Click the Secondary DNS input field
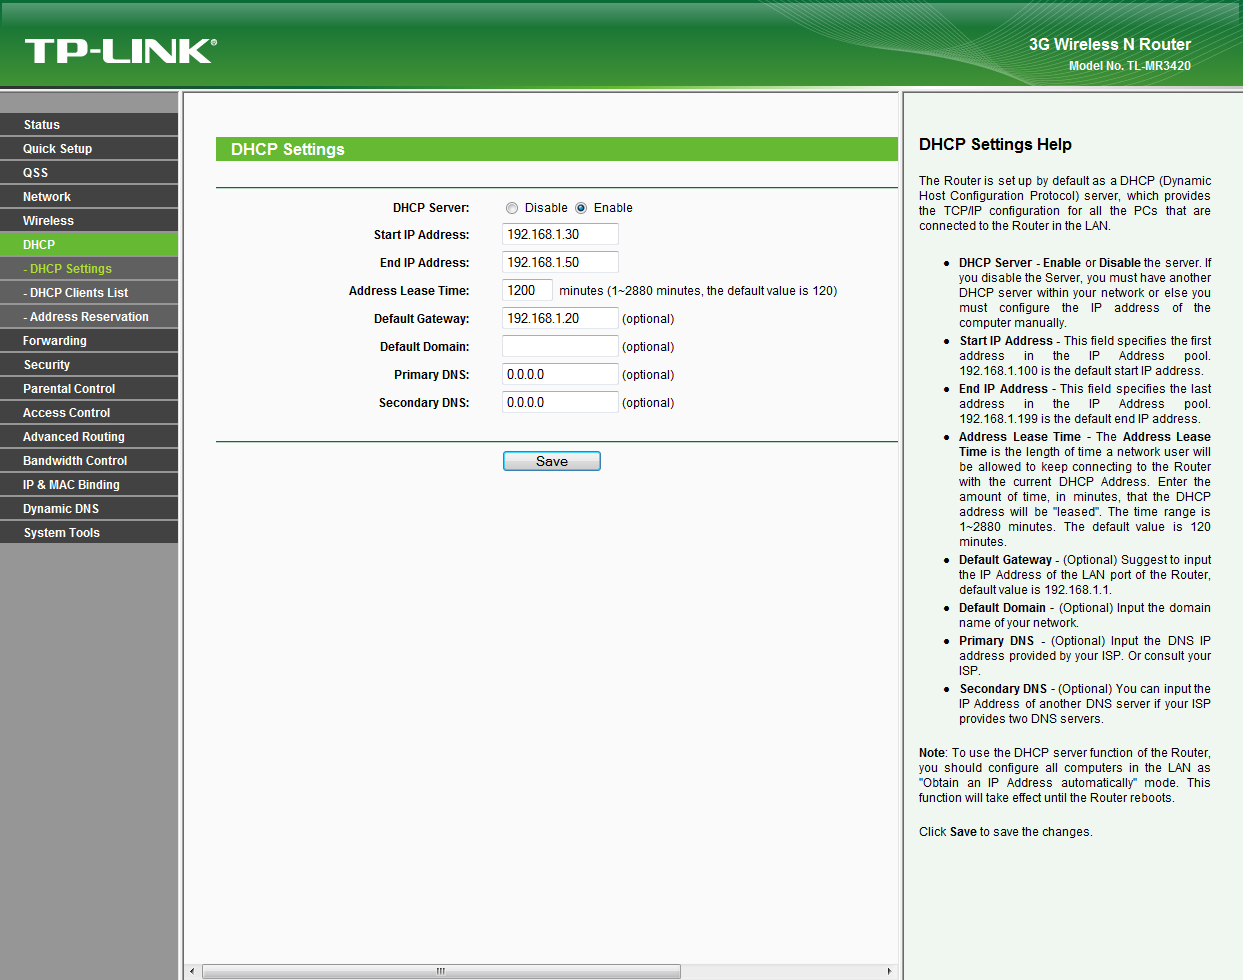The height and width of the screenshot is (980, 1243). (560, 402)
